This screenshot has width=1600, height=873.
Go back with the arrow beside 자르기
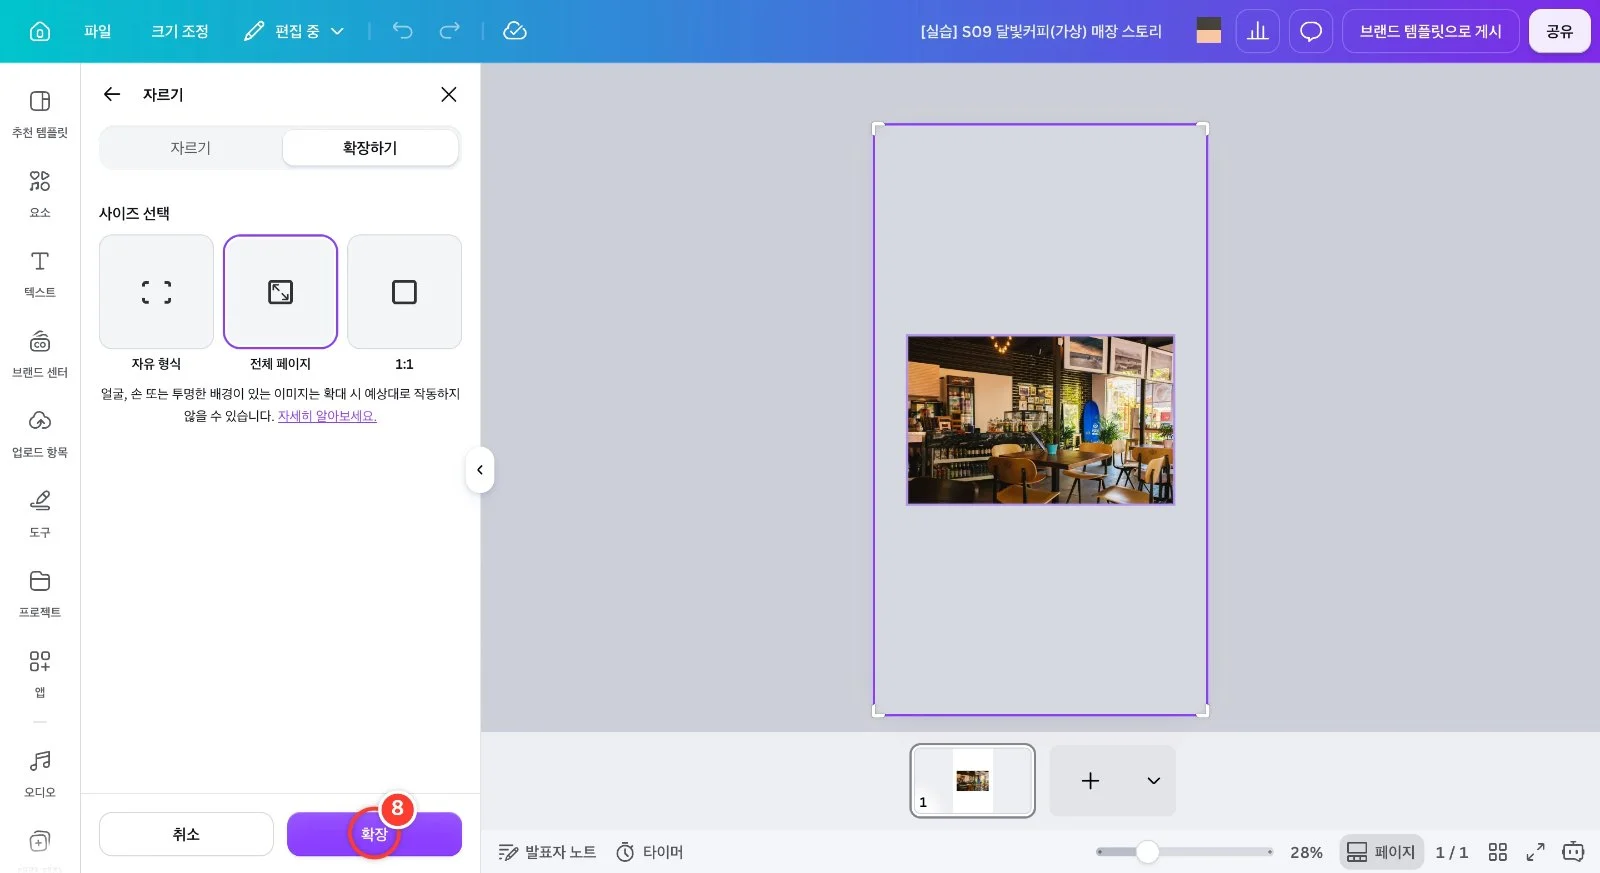coord(112,94)
